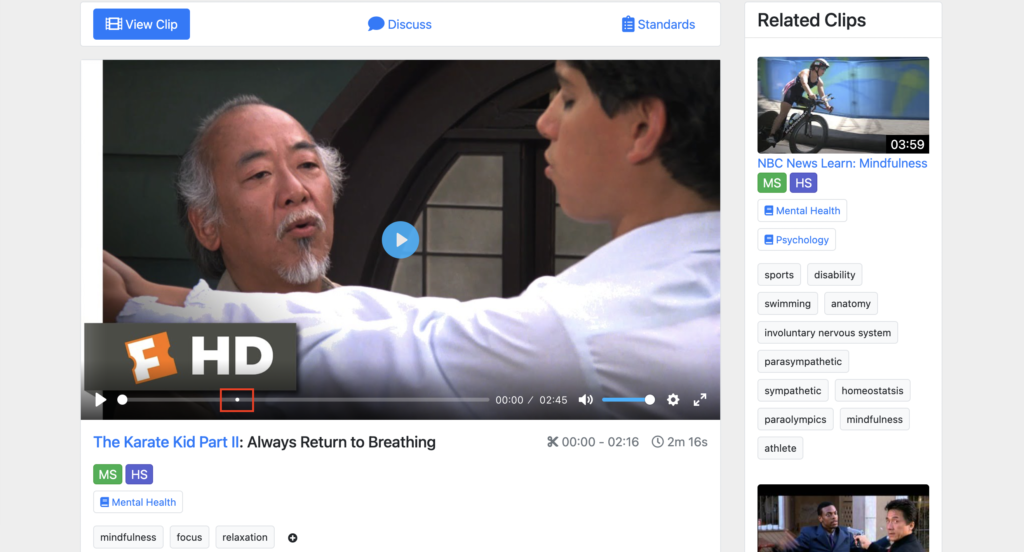1024x552 pixels.
Task: Open the Discuss tab
Action: pos(400,24)
